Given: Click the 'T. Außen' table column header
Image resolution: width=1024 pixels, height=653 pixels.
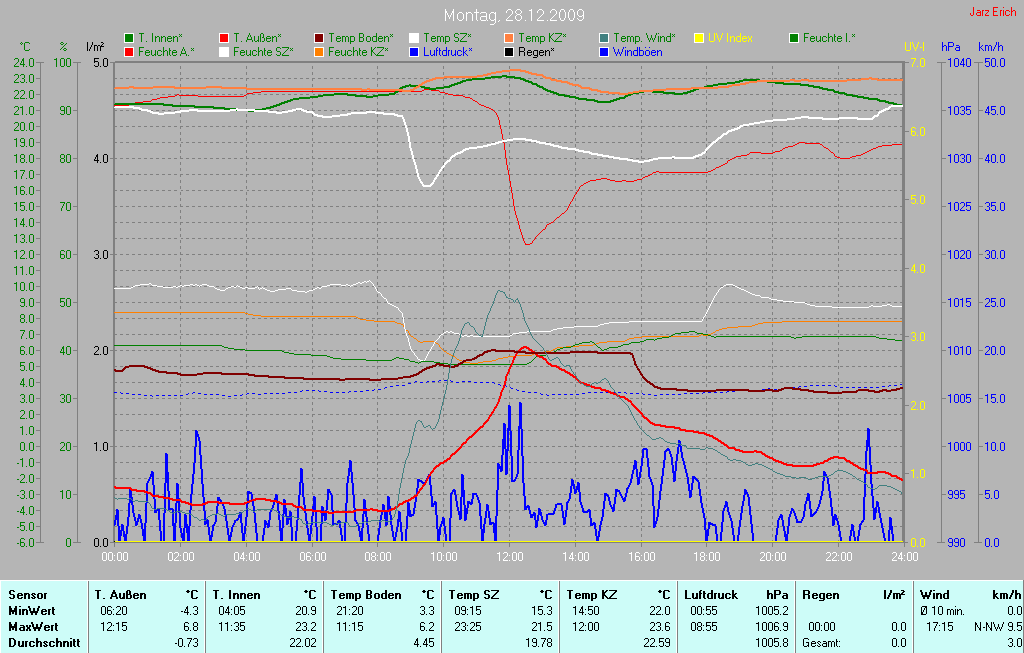Looking at the screenshot, I should coord(120,595).
